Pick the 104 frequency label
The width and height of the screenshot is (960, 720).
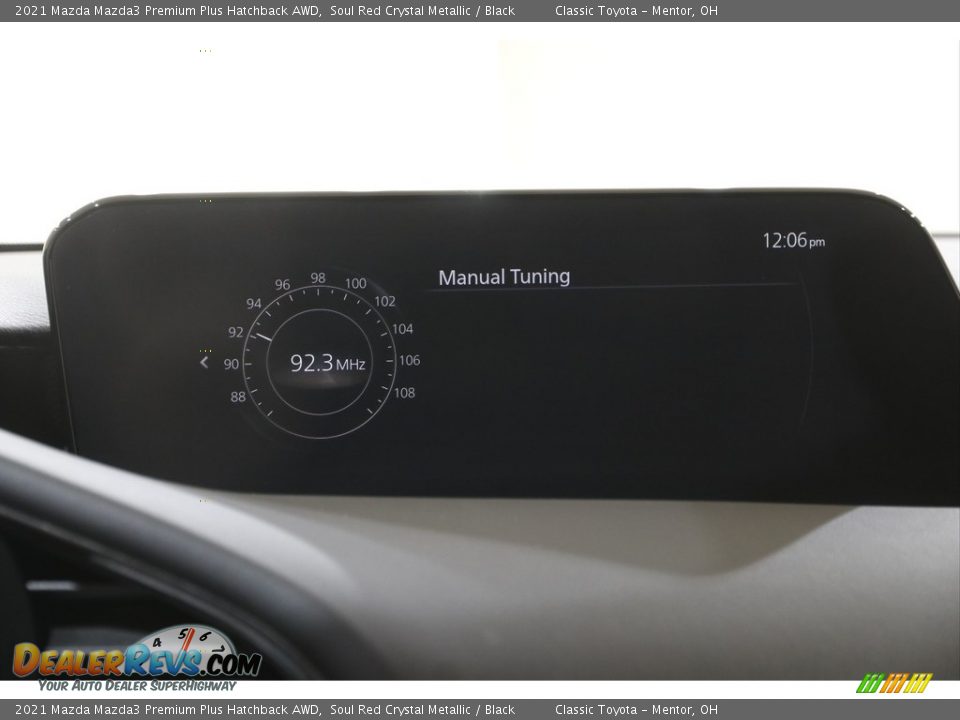point(402,329)
